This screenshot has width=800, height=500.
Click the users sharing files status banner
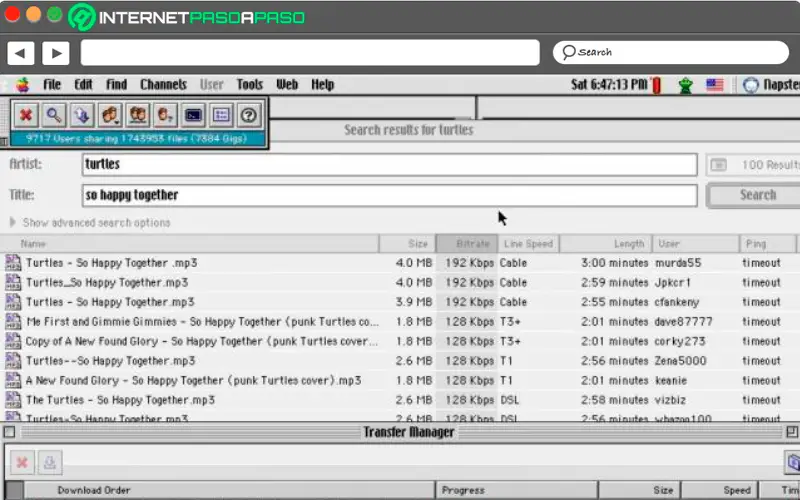click(137, 138)
